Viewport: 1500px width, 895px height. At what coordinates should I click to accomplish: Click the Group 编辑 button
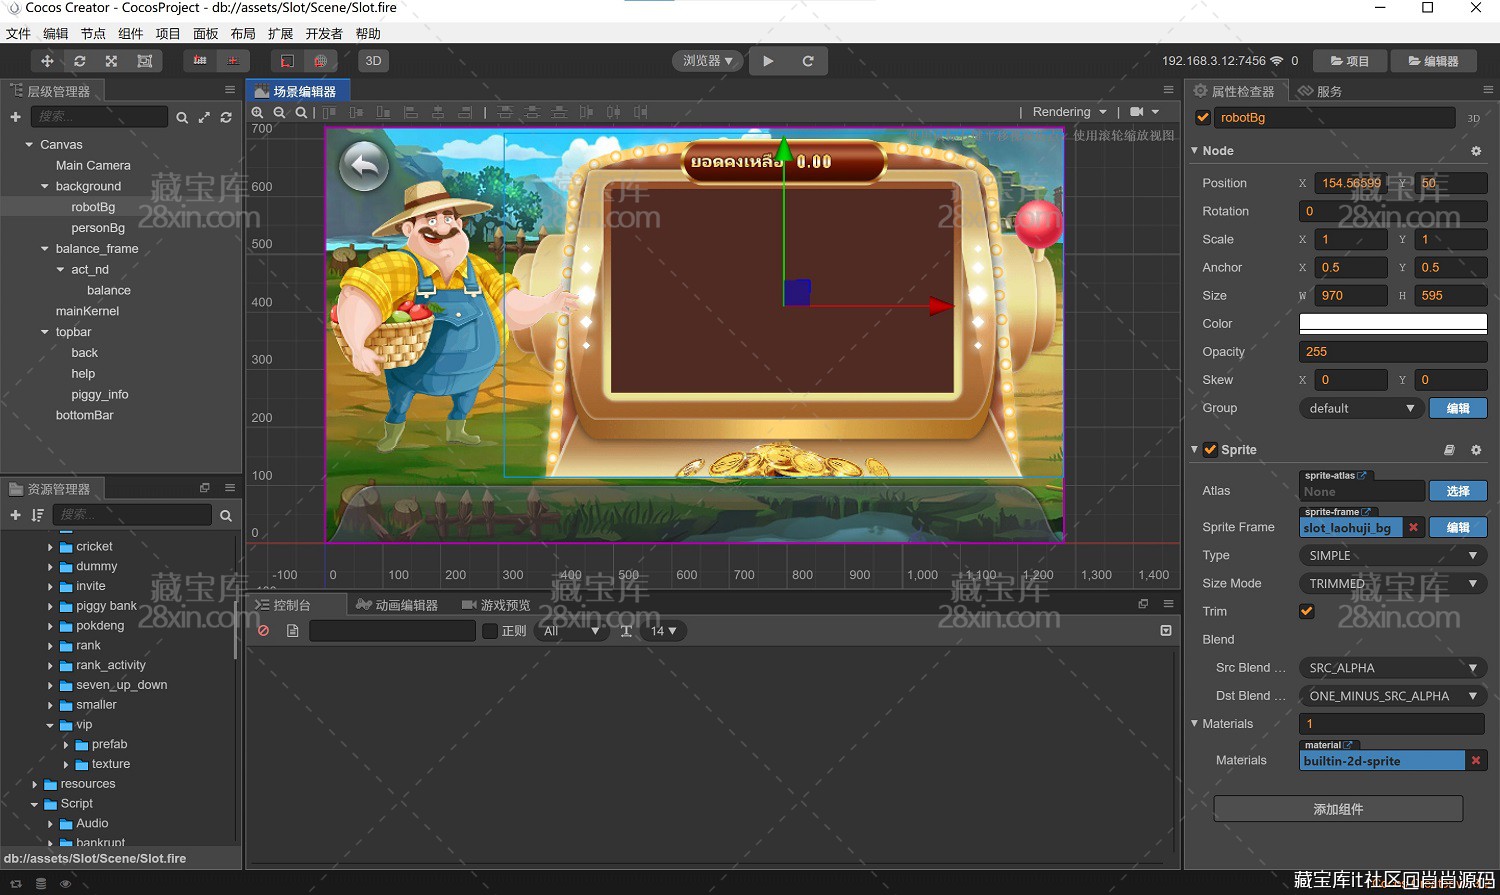click(x=1458, y=408)
